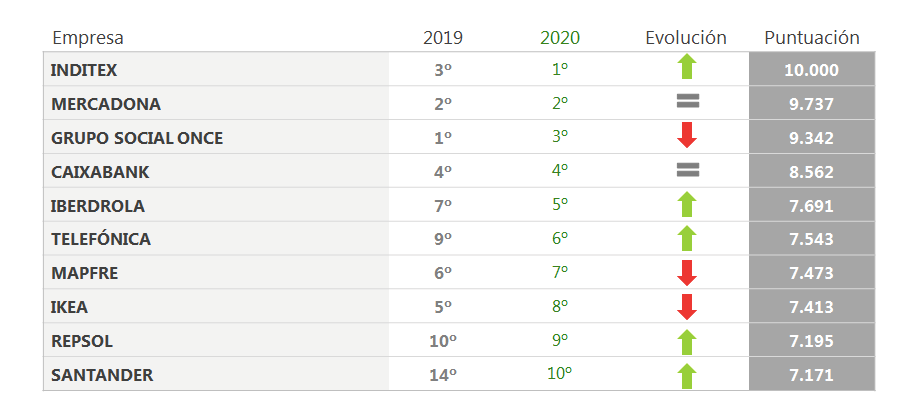Click the 2020 column header
This screenshot has width=916, height=408.
click(560, 38)
